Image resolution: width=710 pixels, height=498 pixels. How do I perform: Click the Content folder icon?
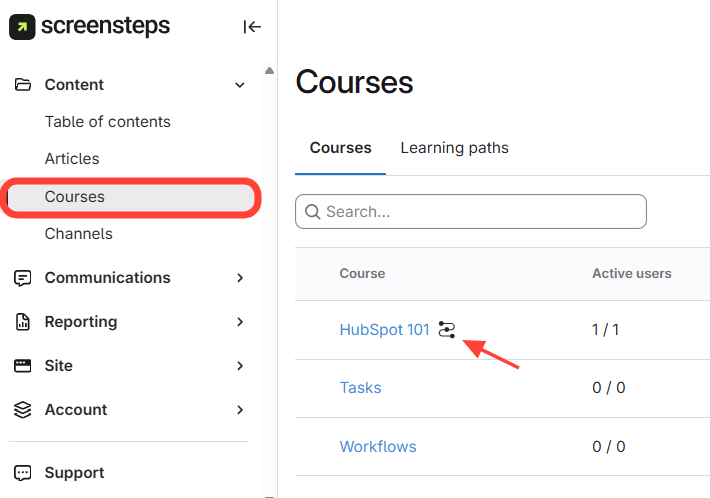[23, 85]
